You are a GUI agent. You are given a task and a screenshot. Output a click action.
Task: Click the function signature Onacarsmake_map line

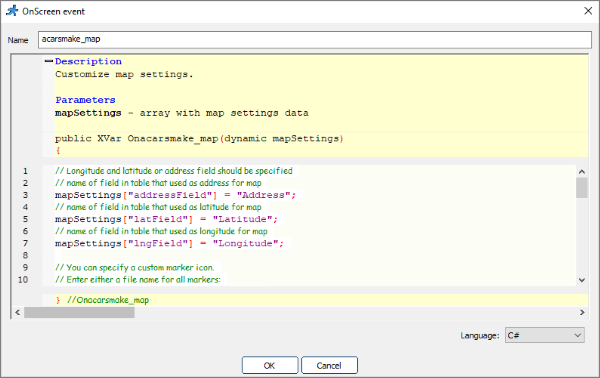(x=199, y=138)
